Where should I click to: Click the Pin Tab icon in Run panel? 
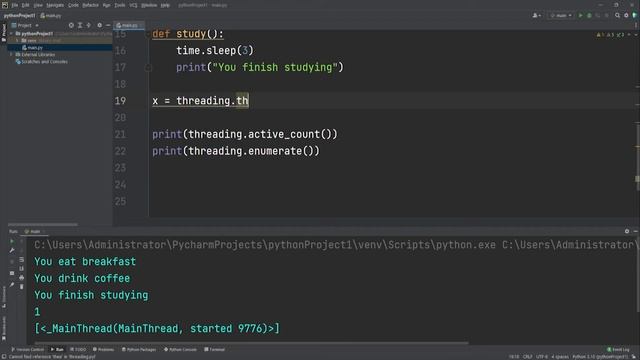point(12,285)
